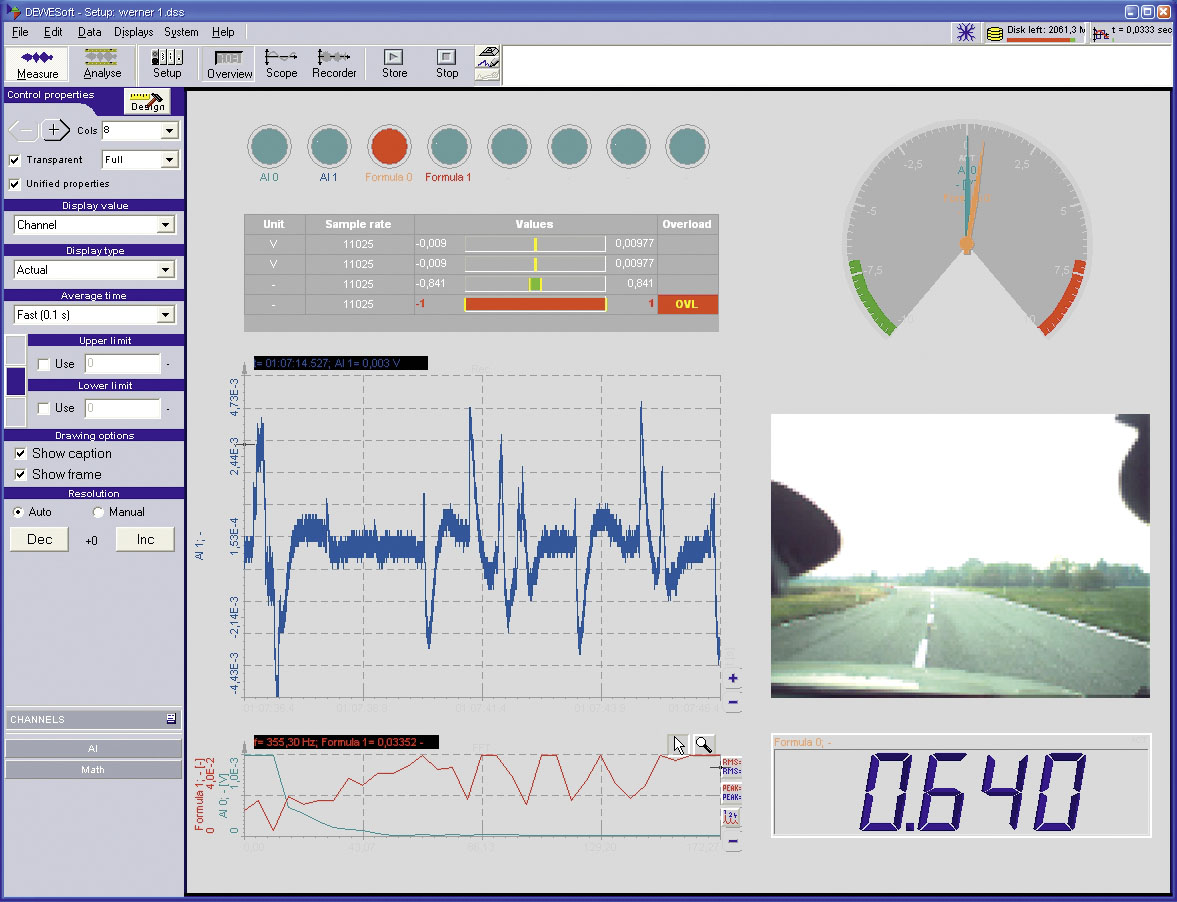This screenshot has width=1177, height=902.
Task: Enable Lower limit Use checkbox
Action: tap(44, 408)
